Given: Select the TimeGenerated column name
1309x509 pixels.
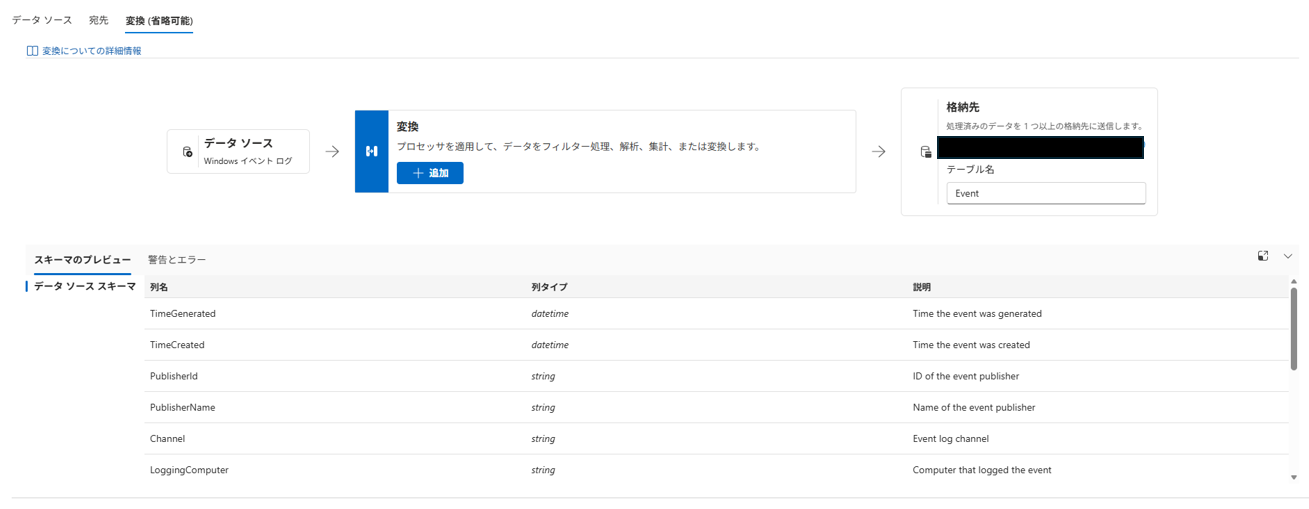Looking at the screenshot, I should [x=183, y=313].
